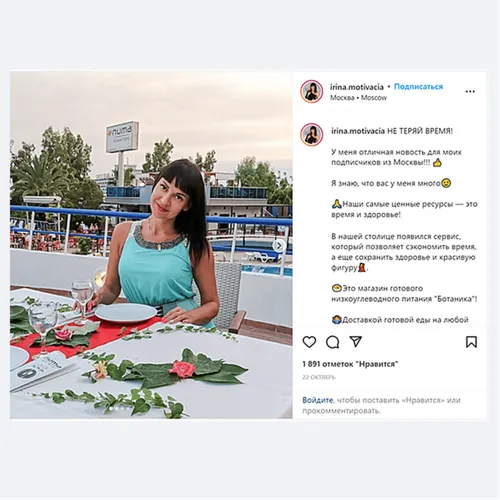Screen dimensions: 500x500
Task: Share the post via paper plane icon
Action: [x=355, y=341]
